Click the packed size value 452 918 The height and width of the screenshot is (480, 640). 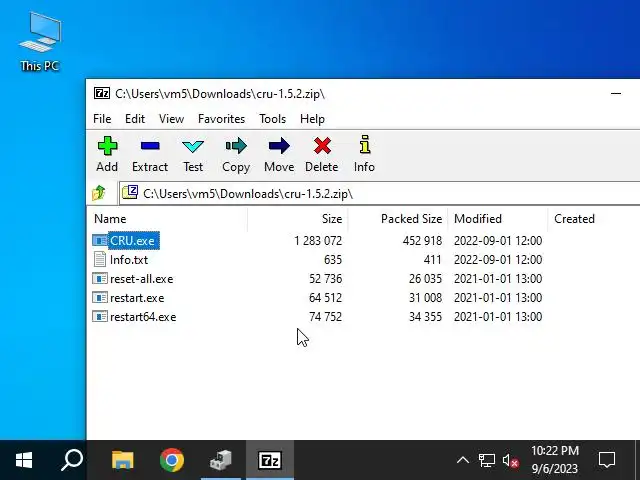click(422, 240)
